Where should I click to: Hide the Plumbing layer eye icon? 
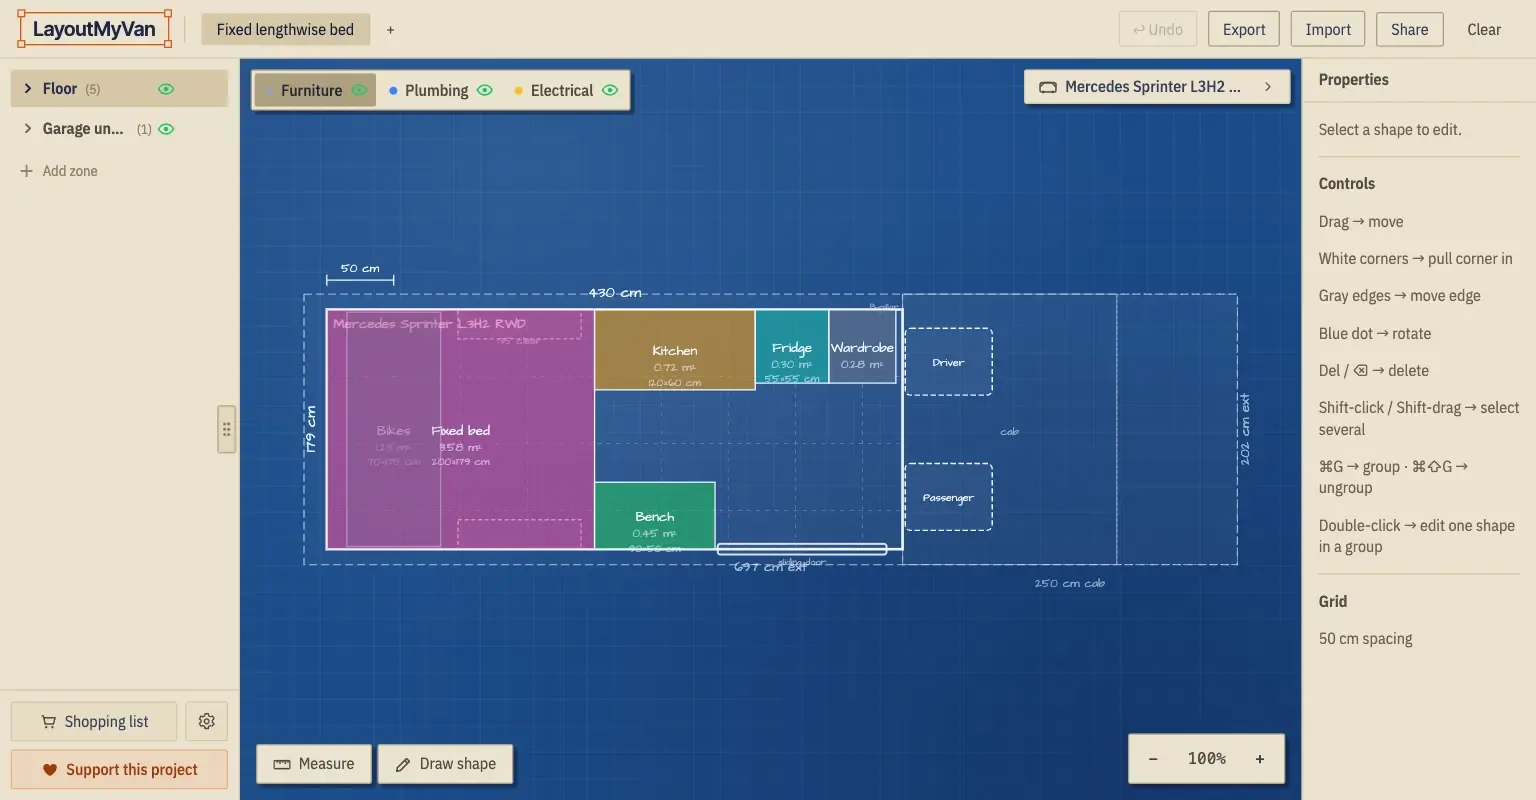pos(485,90)
